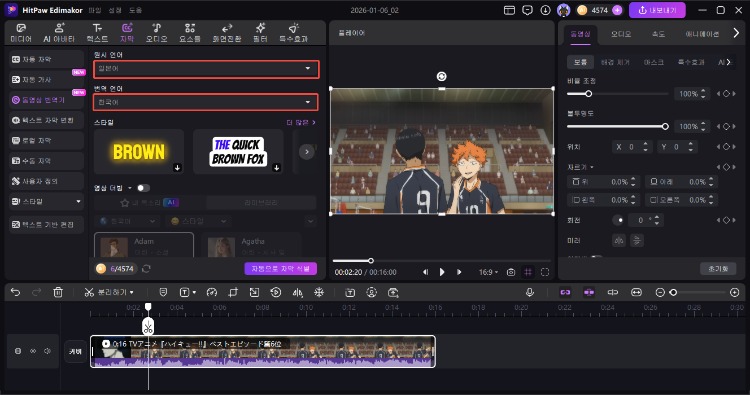750x395 pixels.
Task: Toggle the lock on the video track
Action: click(18, 351)
